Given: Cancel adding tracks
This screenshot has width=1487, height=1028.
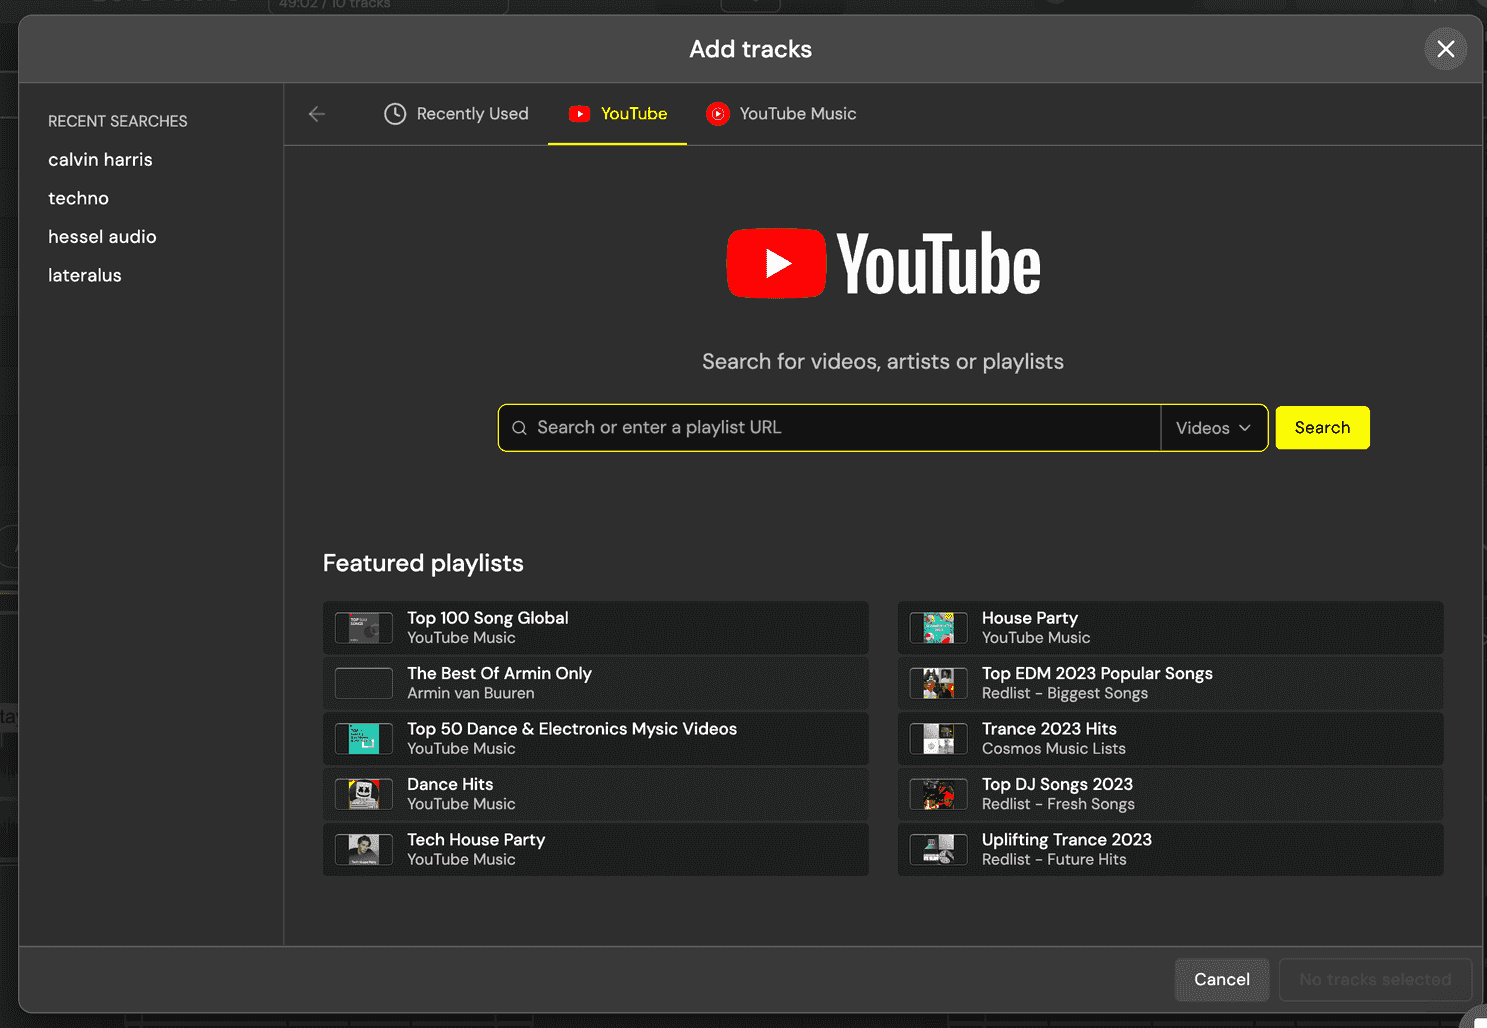Looking at the screenshot, I should point(1221,979).
